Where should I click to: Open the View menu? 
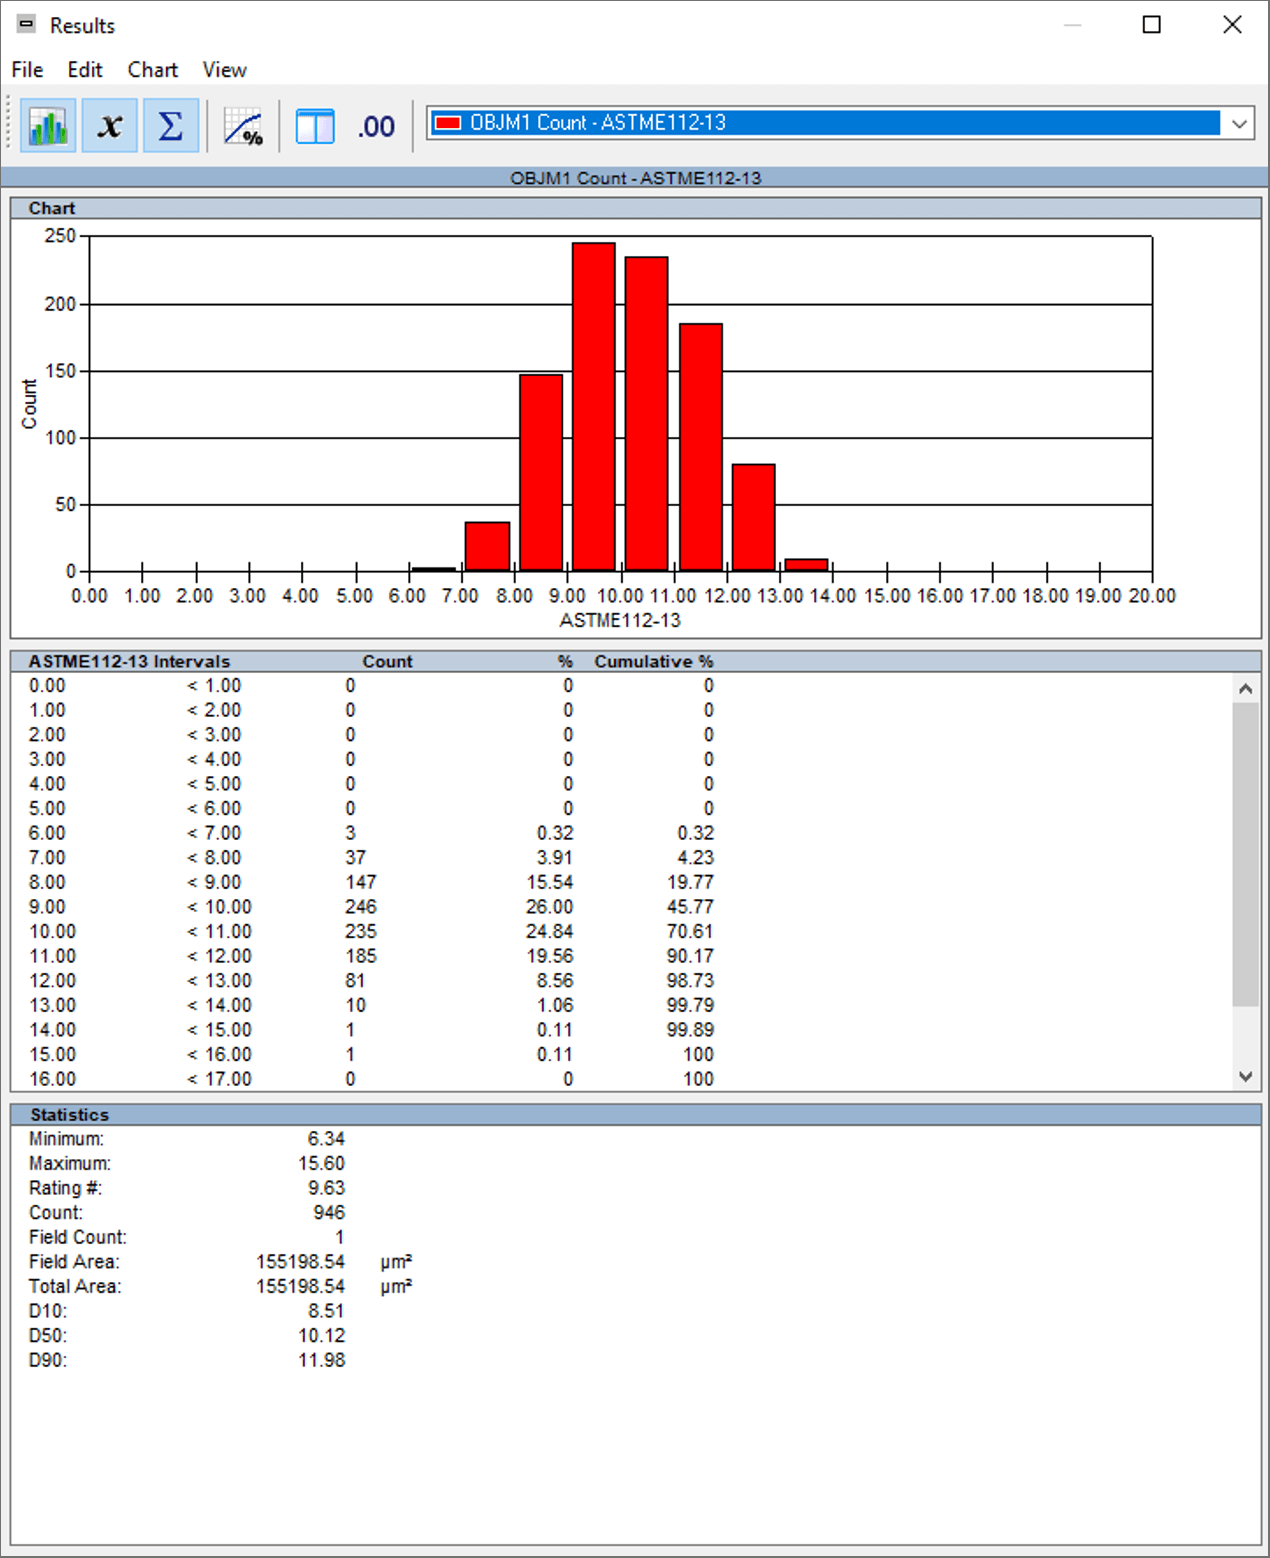click(x=224, y=70)
